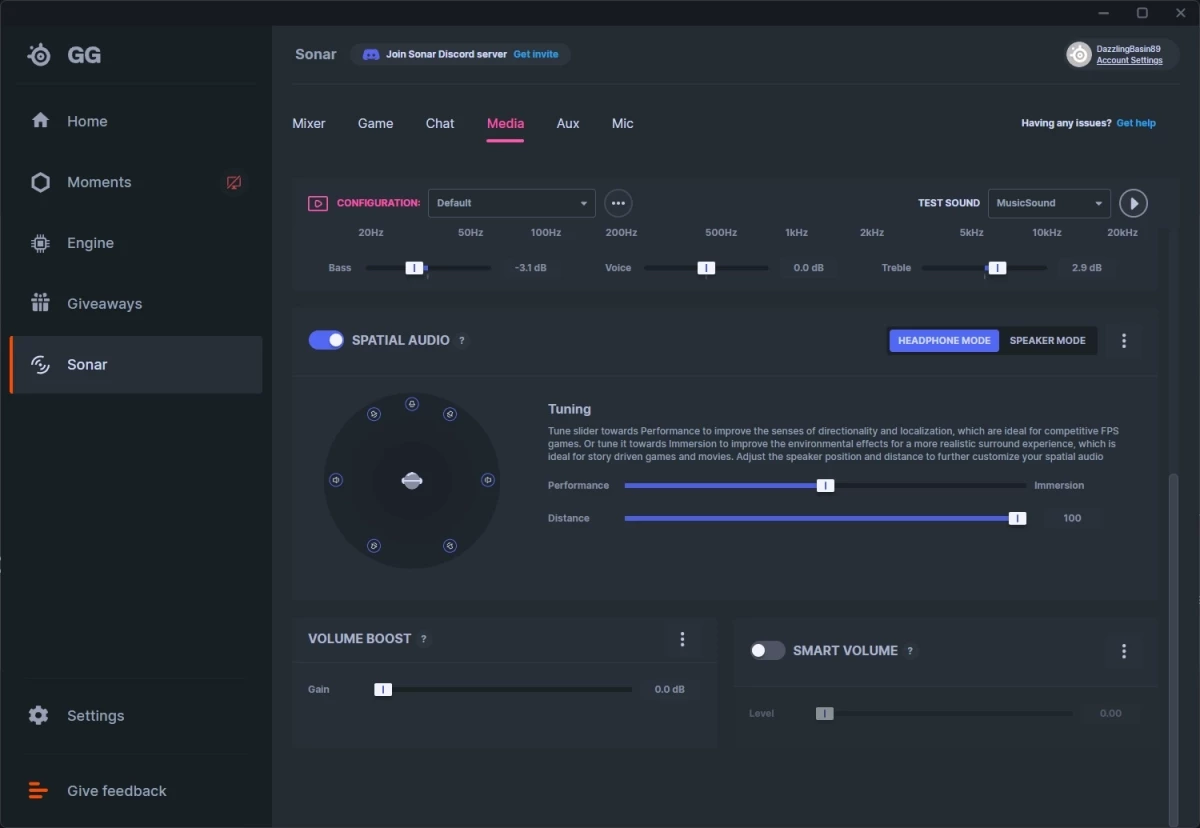Switch to the Chat tab
Image resolution: width=1200 pixels, height=828 pixels.
tap(440, 124)
